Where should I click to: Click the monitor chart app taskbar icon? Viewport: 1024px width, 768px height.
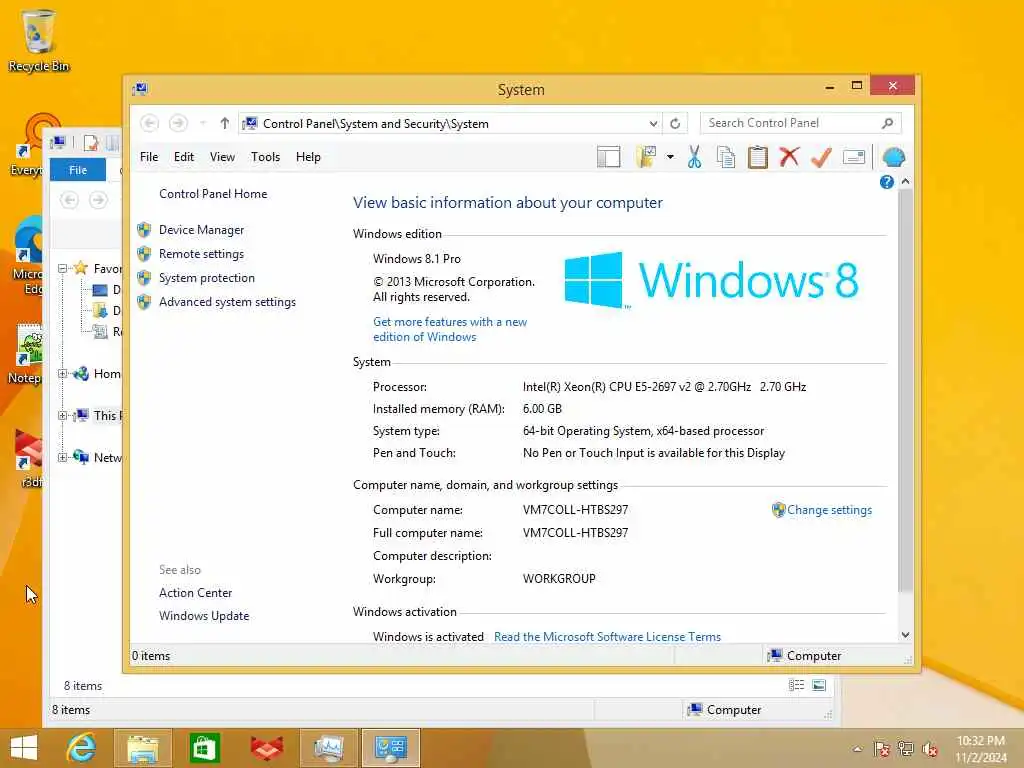point(328,748)
